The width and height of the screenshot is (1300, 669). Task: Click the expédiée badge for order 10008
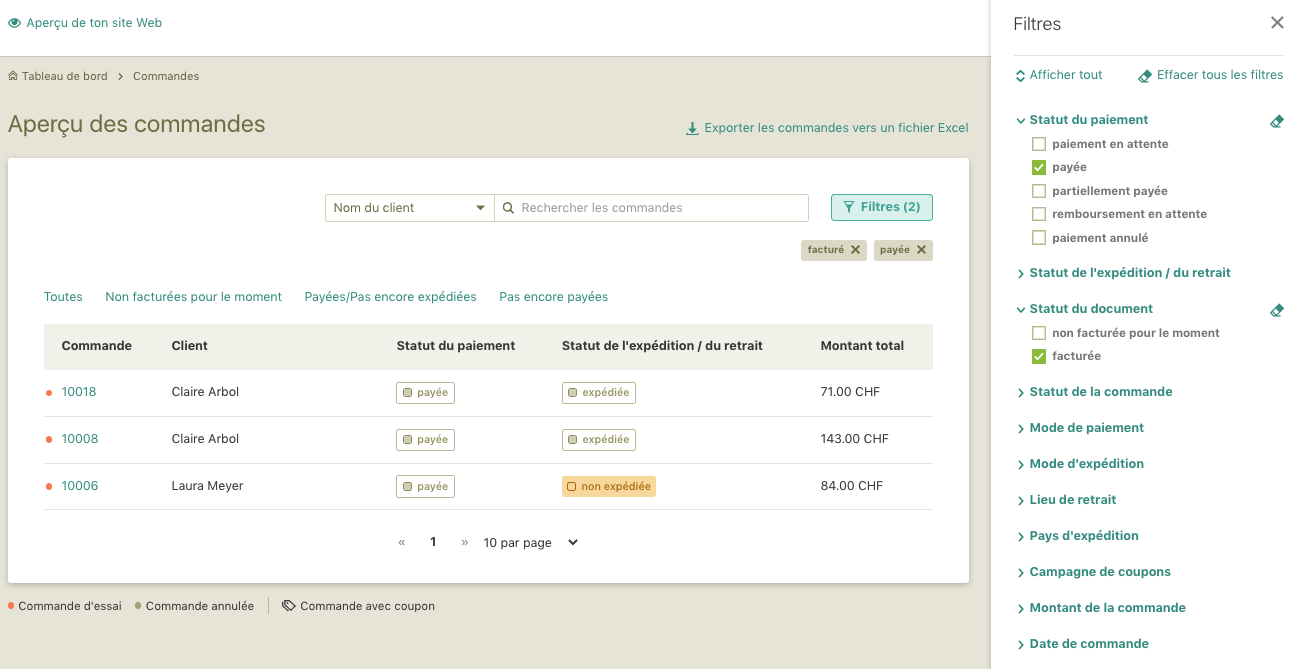[599, 440]
